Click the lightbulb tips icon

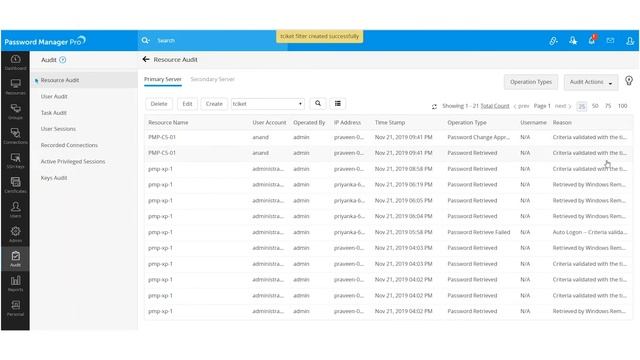click(629, 81)
